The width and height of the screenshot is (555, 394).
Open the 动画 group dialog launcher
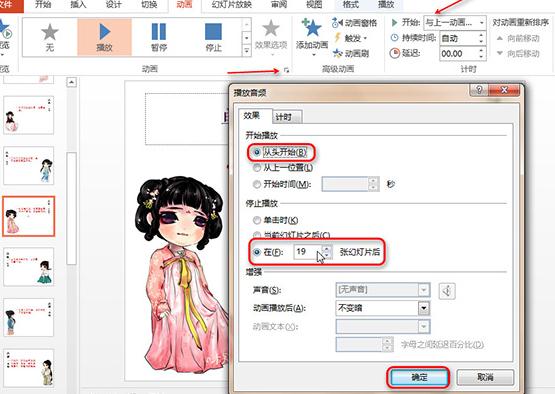(x=286, y=70)
